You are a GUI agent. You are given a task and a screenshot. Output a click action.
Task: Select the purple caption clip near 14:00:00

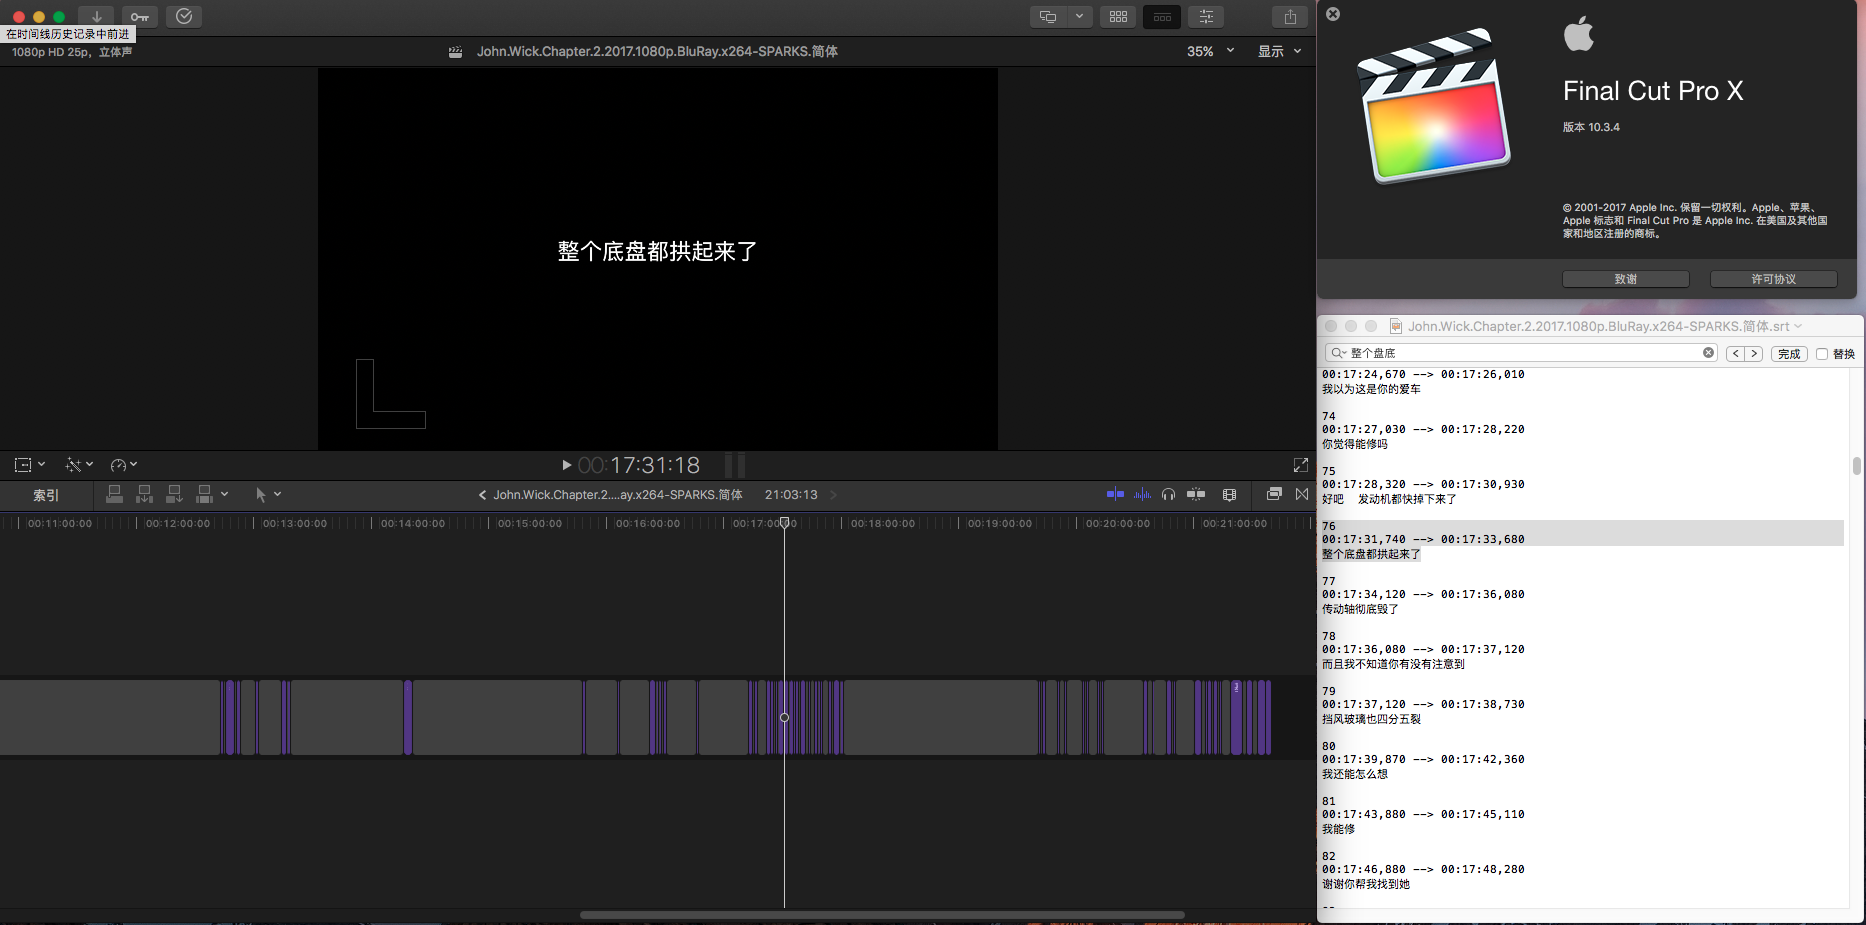click(x=408, y=717)
